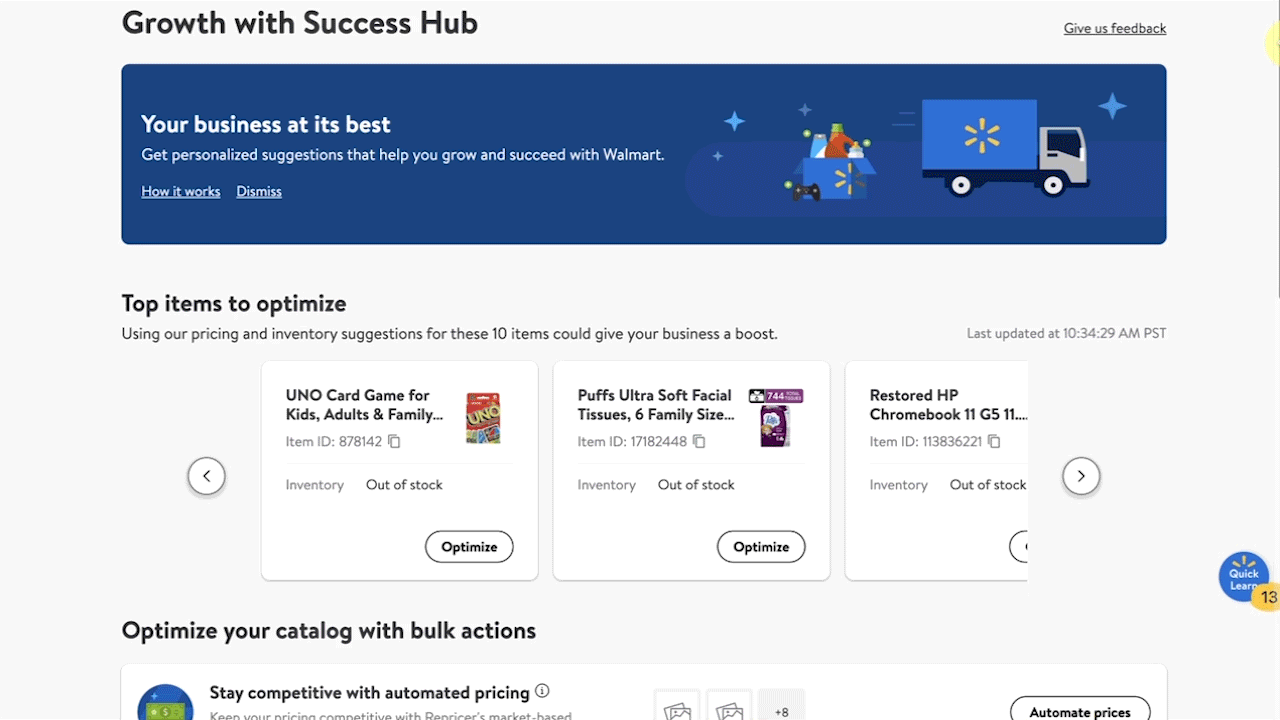This screenshot has width=1280, height=720.
Task: Show previous items with left carousel arrow
Action: tap(207, 476)
